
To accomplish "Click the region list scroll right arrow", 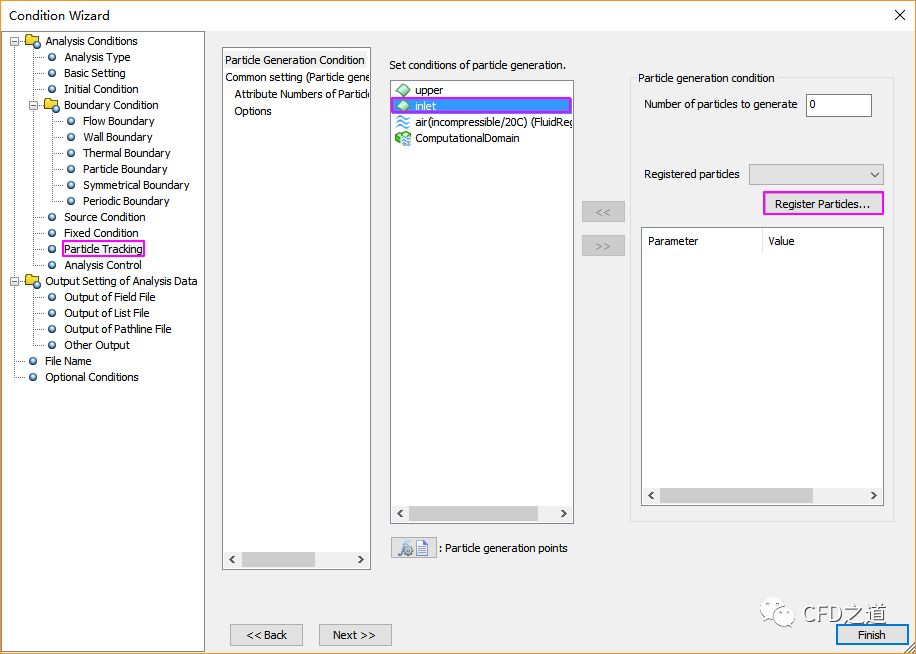I will pyautogui.click(x=564, y=513).
